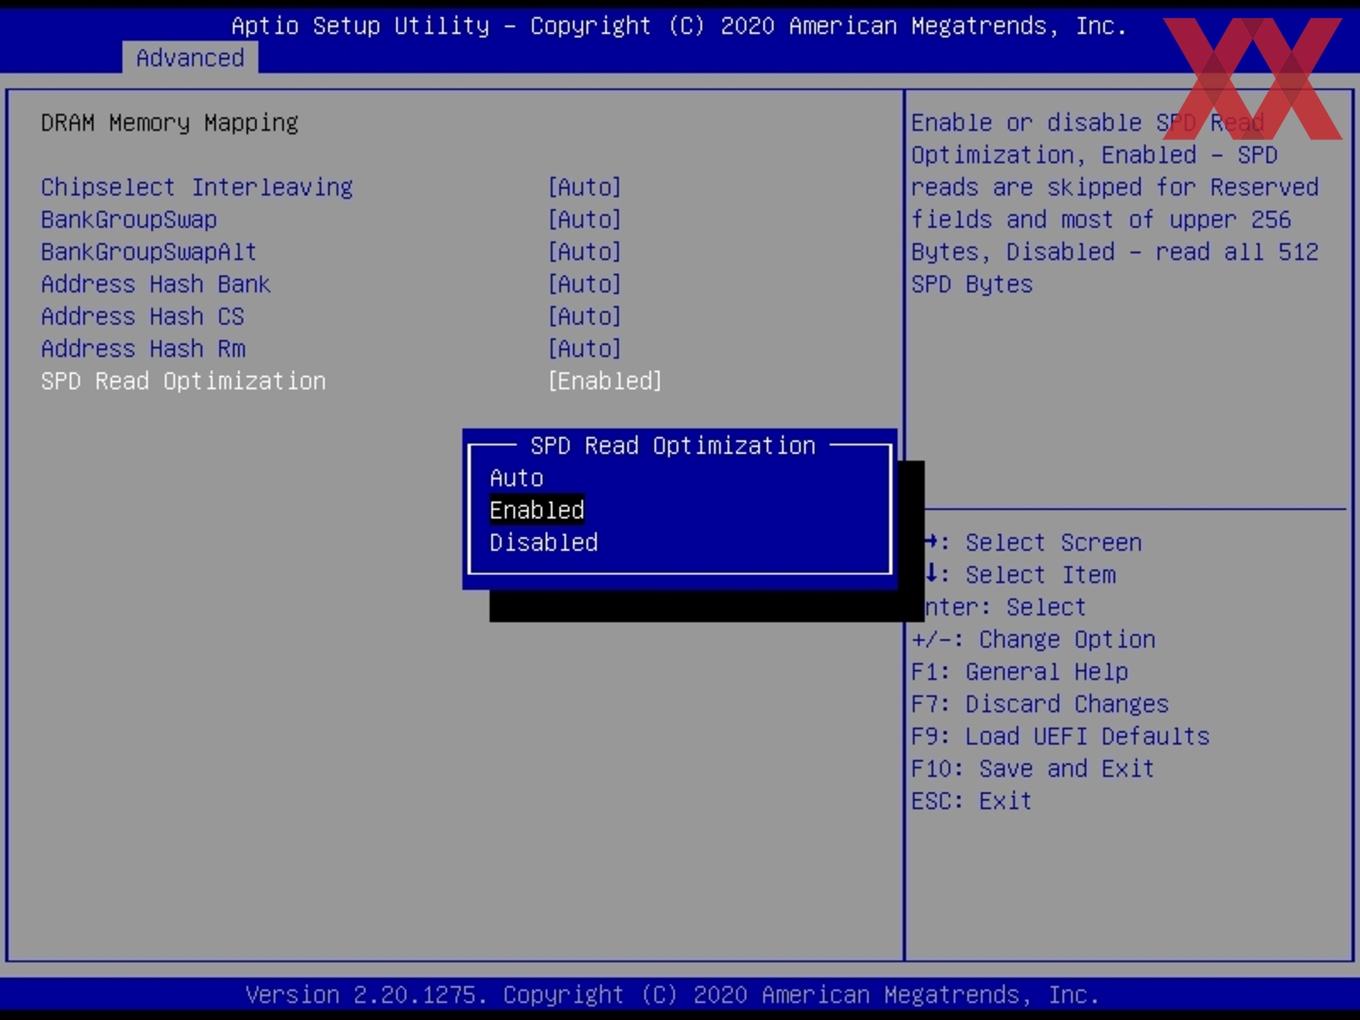The height and width of the screenshot is (1020, 1360).
Task: Change the Address Hash Bank [Auto] value
Action: (x=585, y=284)
